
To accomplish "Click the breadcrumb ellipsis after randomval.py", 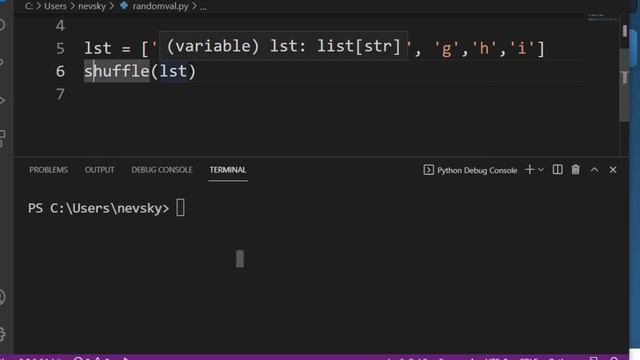I will [x=203, y=7].
